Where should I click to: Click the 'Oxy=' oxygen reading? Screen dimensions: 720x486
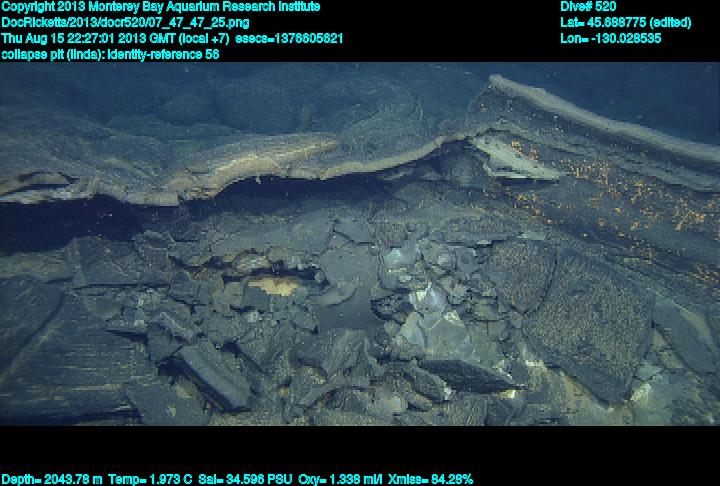tap(340, 480)
